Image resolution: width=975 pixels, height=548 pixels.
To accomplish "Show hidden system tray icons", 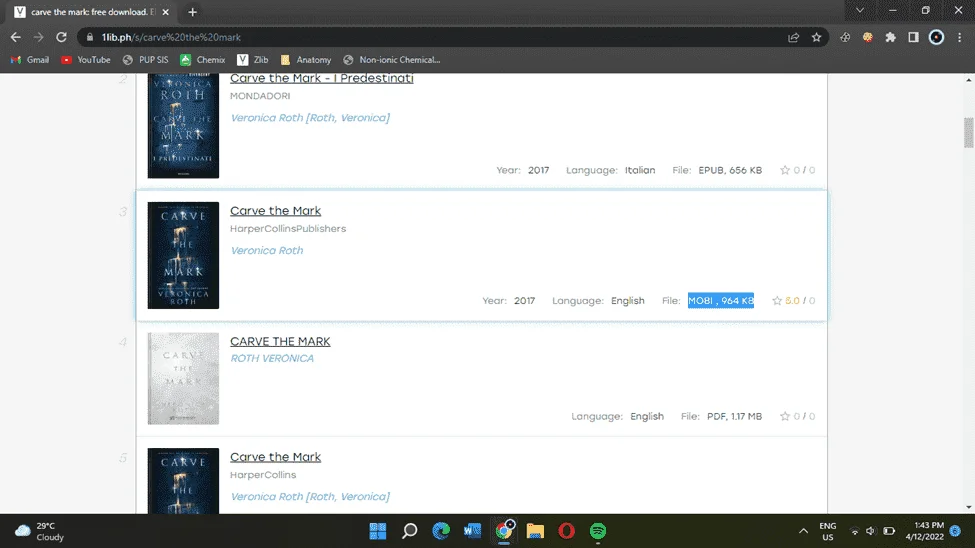I will tap(803, 531).
